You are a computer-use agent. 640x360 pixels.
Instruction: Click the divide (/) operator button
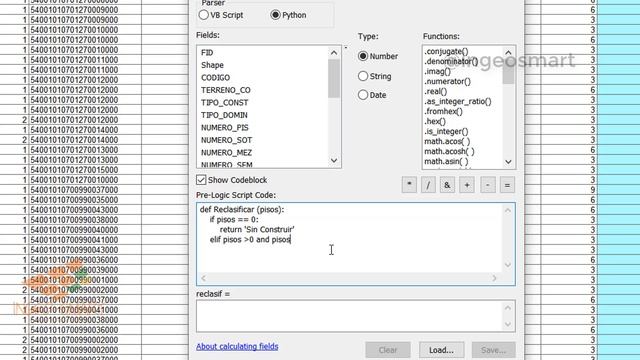coord(428,185)
